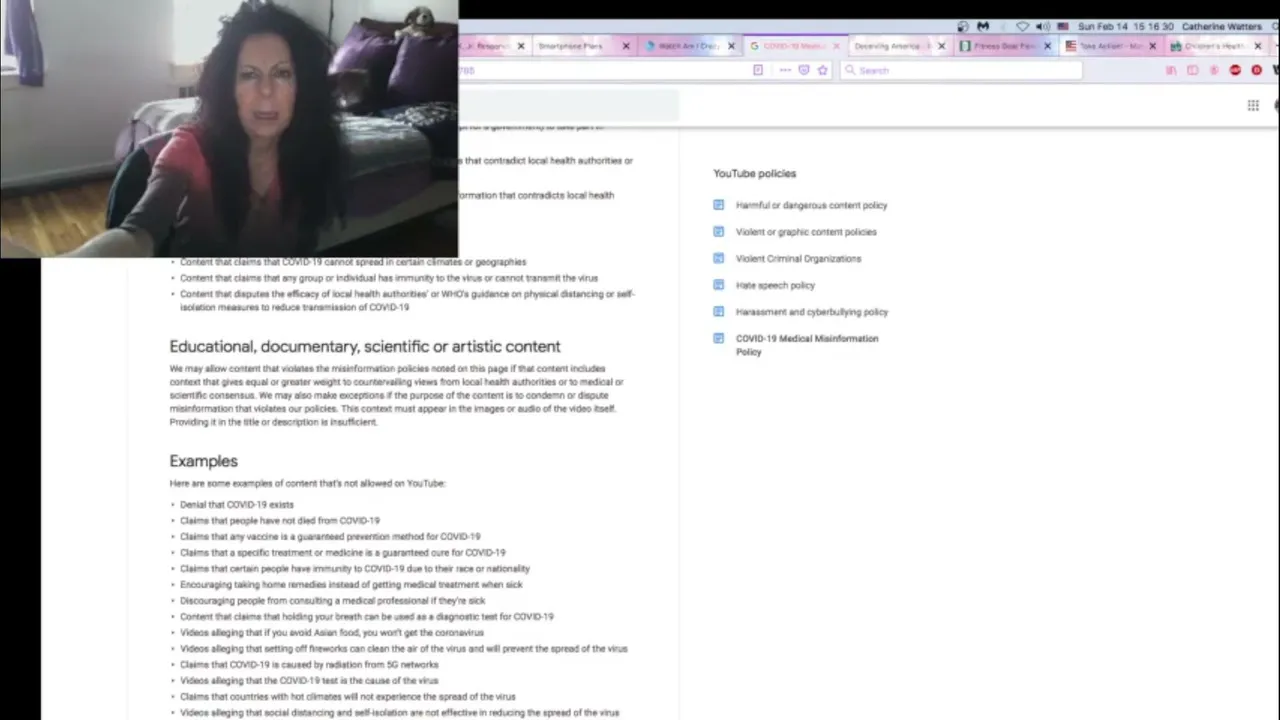Viewport: 1280px width, 720px height.
Task: Click the immunity due to race or nationality line
Action: pos(355,569)
